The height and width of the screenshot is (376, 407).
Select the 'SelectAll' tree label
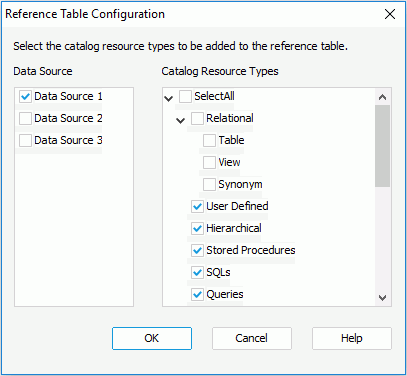214,96
